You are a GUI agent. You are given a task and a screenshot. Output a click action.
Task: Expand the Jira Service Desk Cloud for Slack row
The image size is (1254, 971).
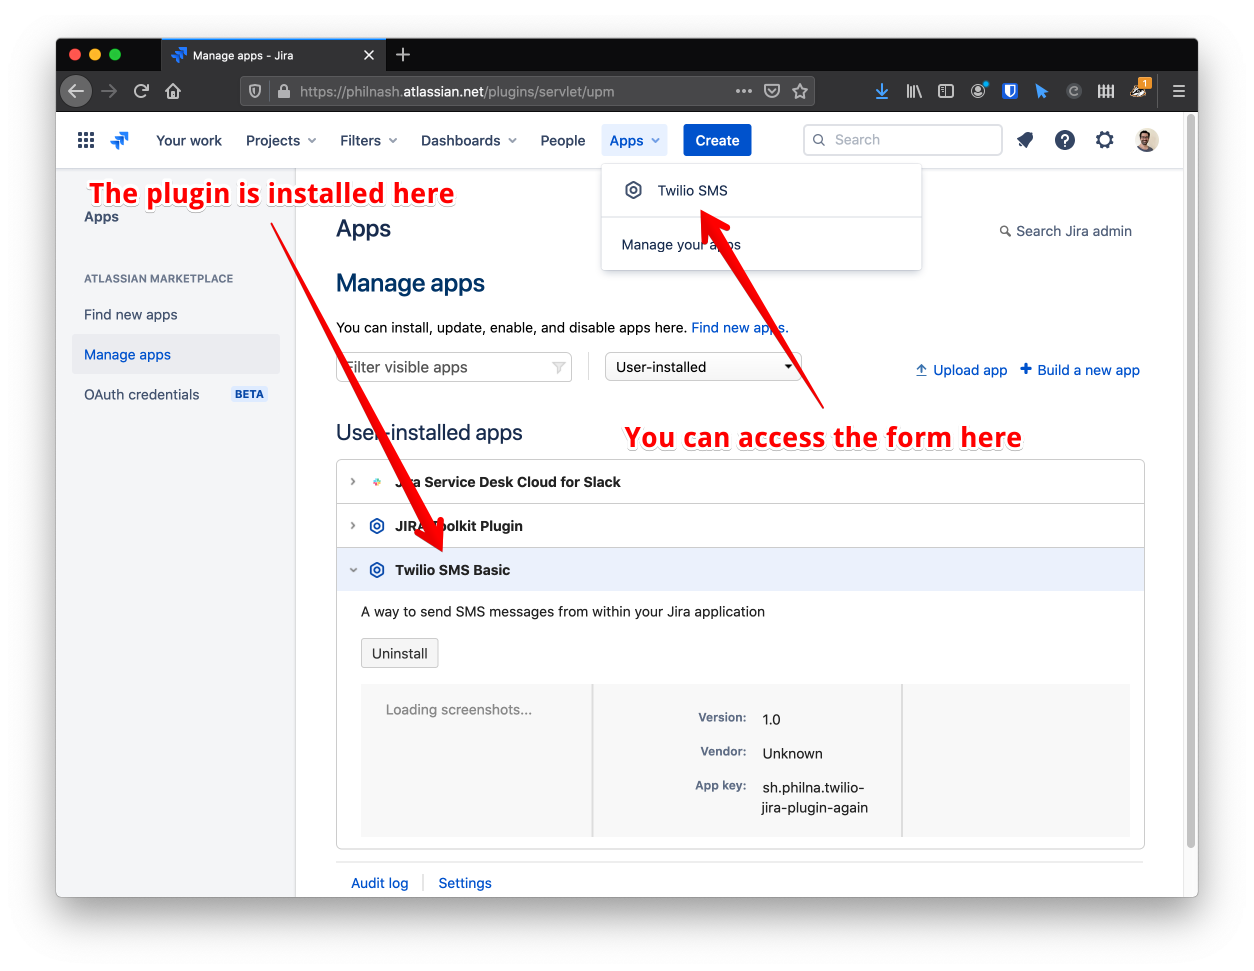tap(353, 482)
